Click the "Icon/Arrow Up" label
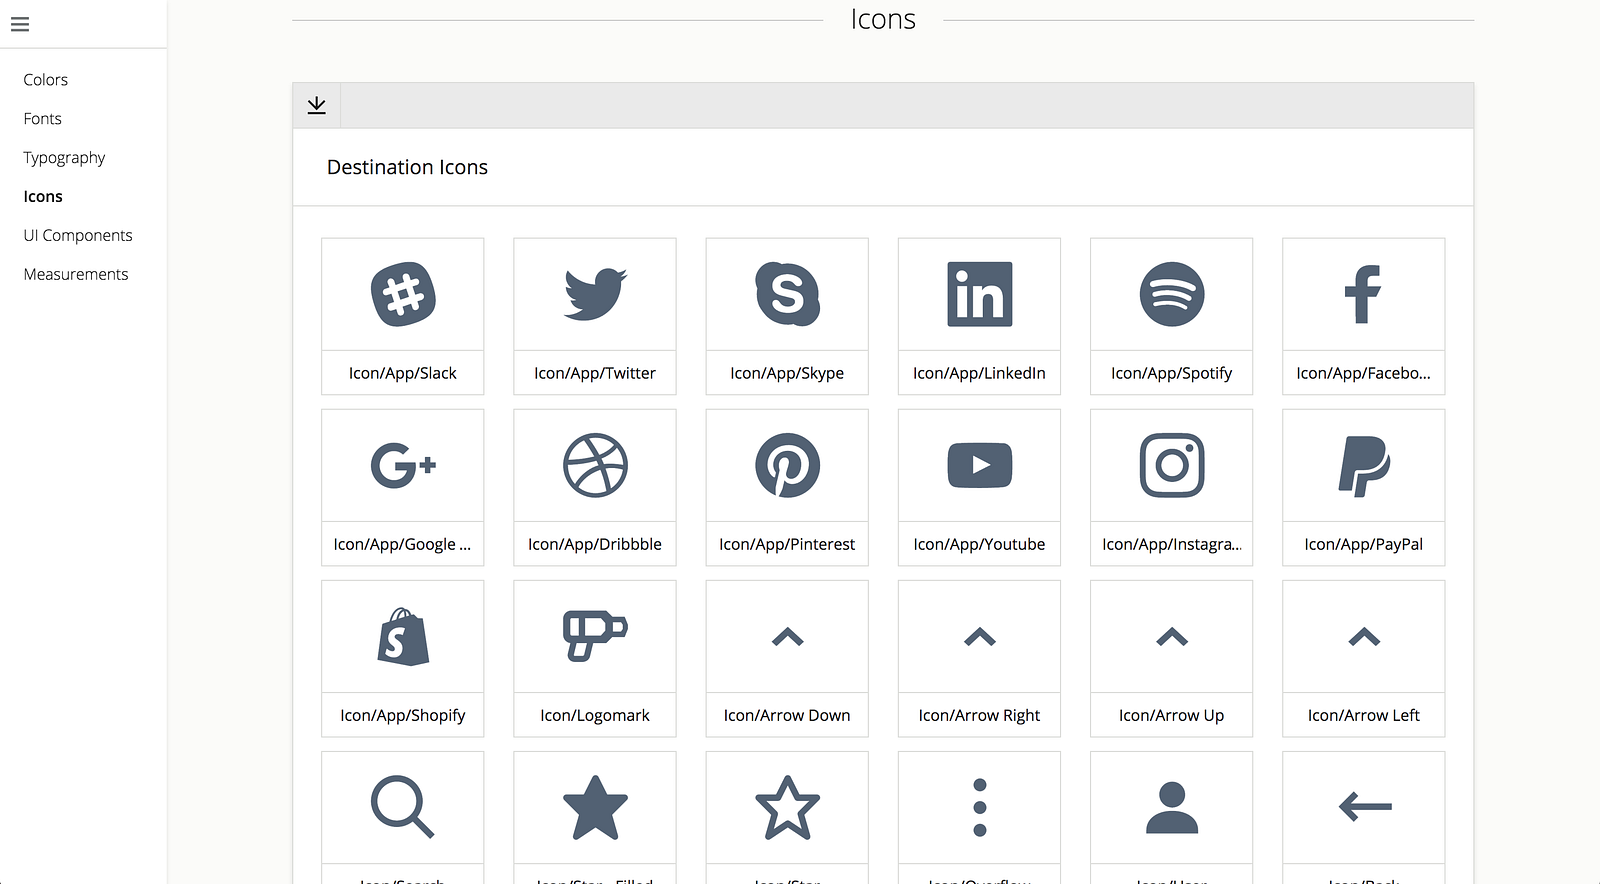This screenshot has height=884, width=1600. [x=1171, y=715]
